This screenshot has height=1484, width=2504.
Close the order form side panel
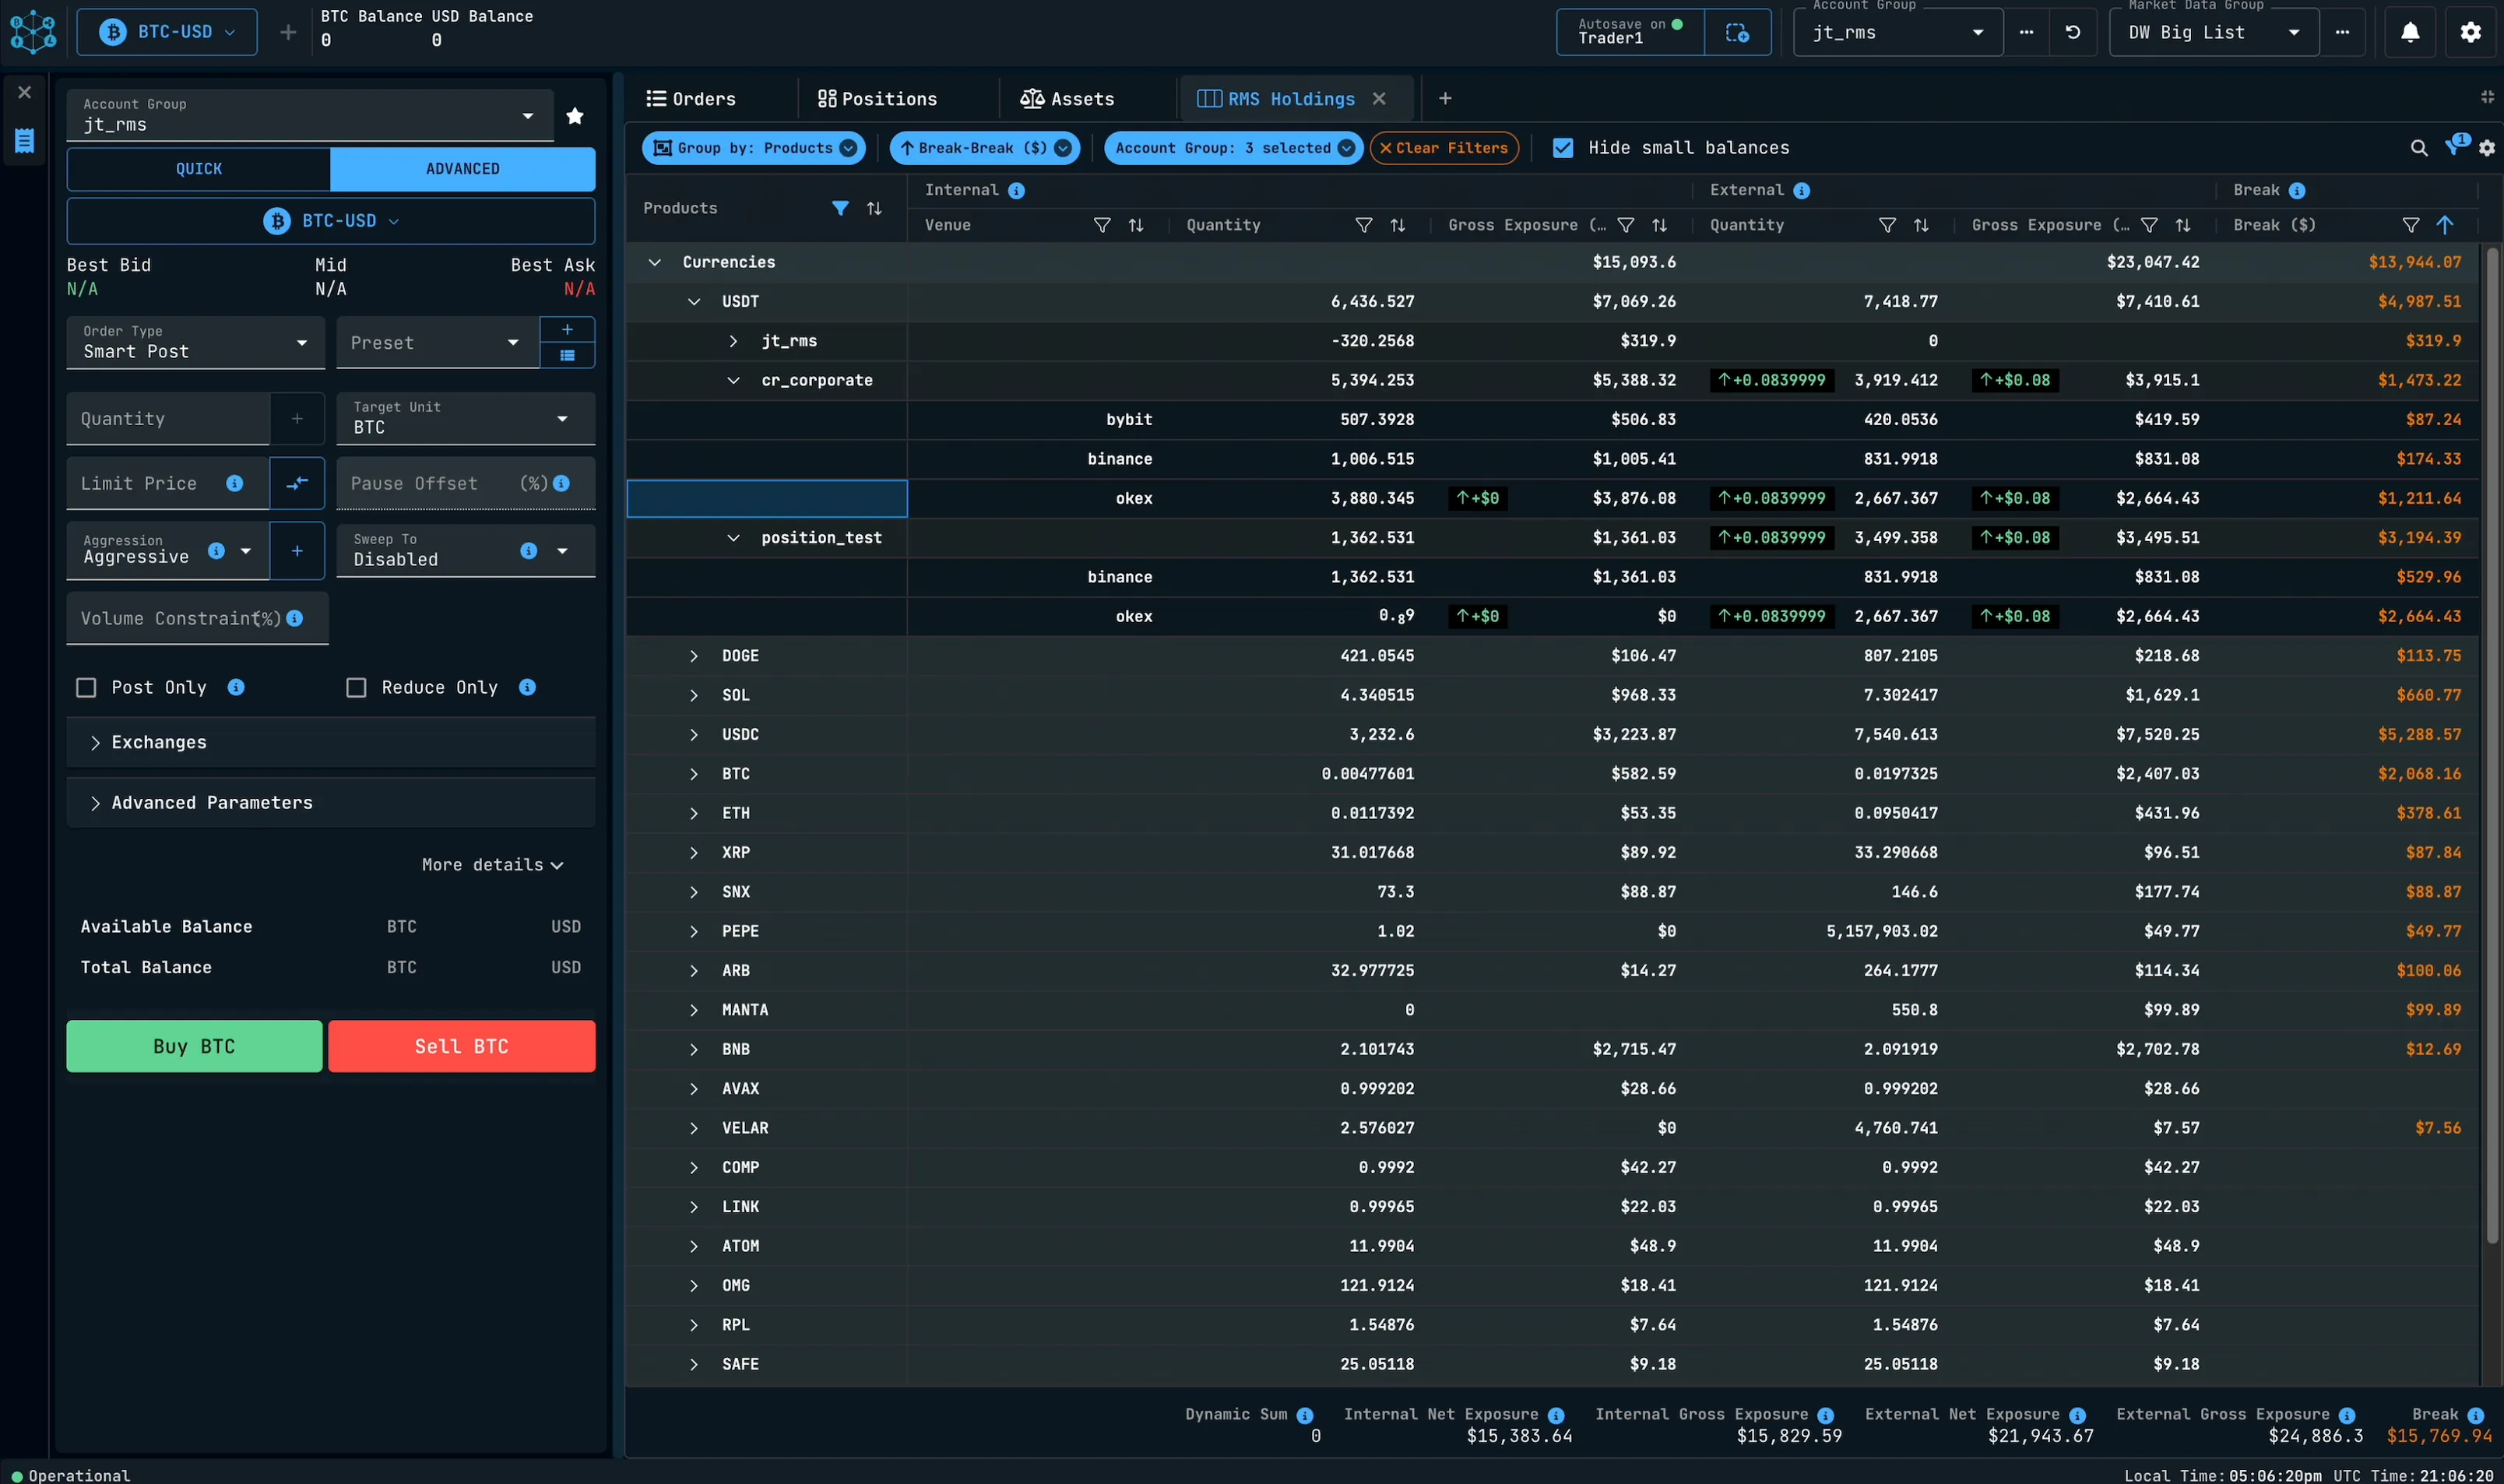point(25,92)
